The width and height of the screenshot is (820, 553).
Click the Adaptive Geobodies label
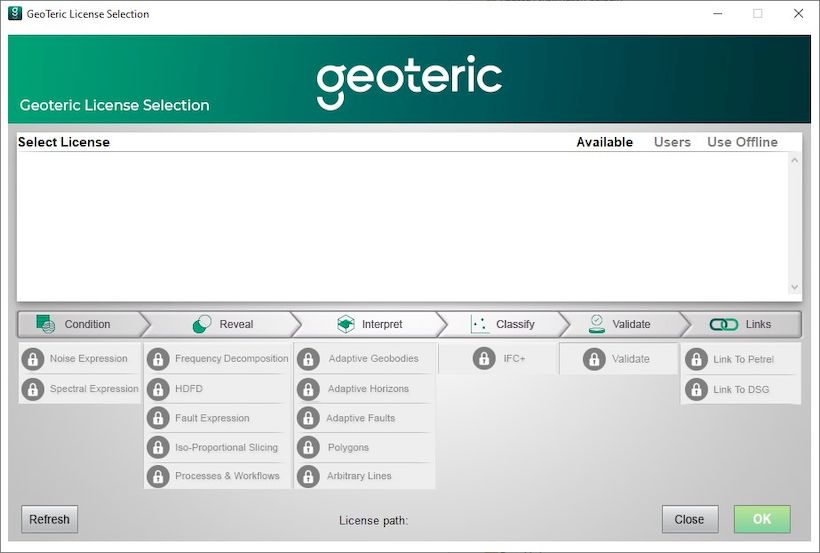[x=373, y=359]
